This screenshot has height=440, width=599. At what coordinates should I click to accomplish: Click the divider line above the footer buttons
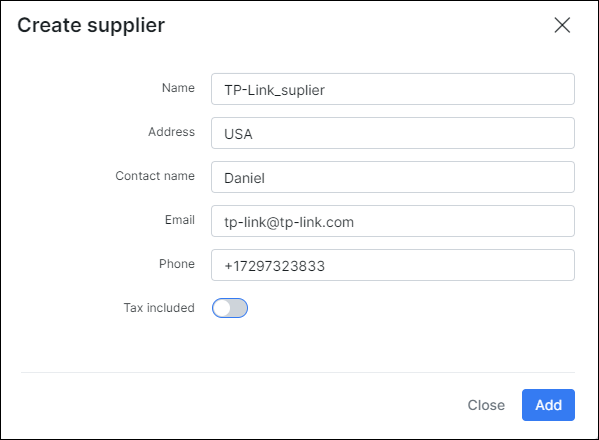point(298,372)
